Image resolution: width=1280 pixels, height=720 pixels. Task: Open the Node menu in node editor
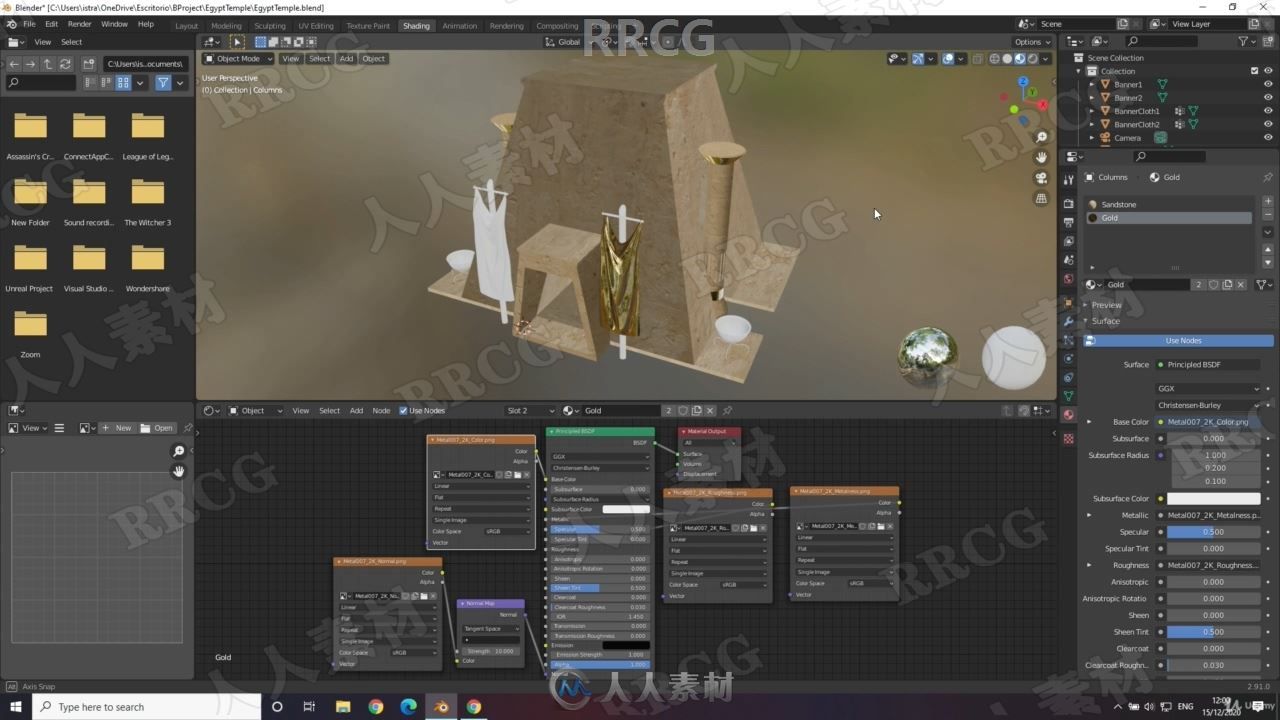[381, 410]
